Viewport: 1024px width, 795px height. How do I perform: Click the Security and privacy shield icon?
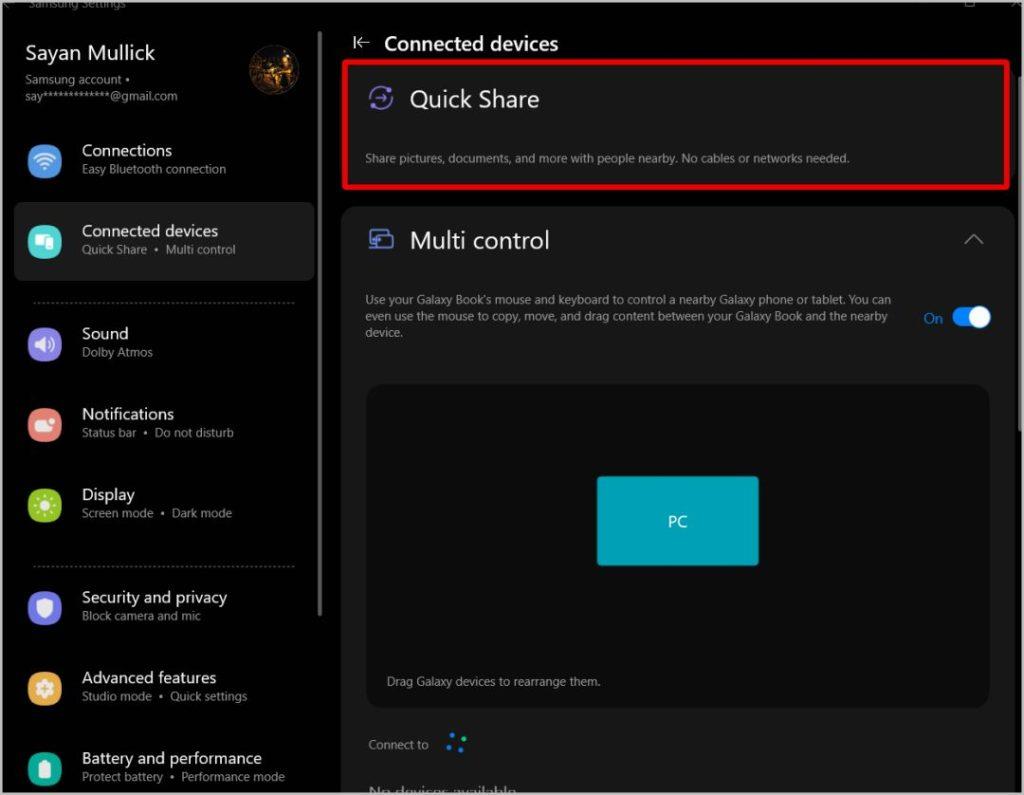click(x=44, y=608)
